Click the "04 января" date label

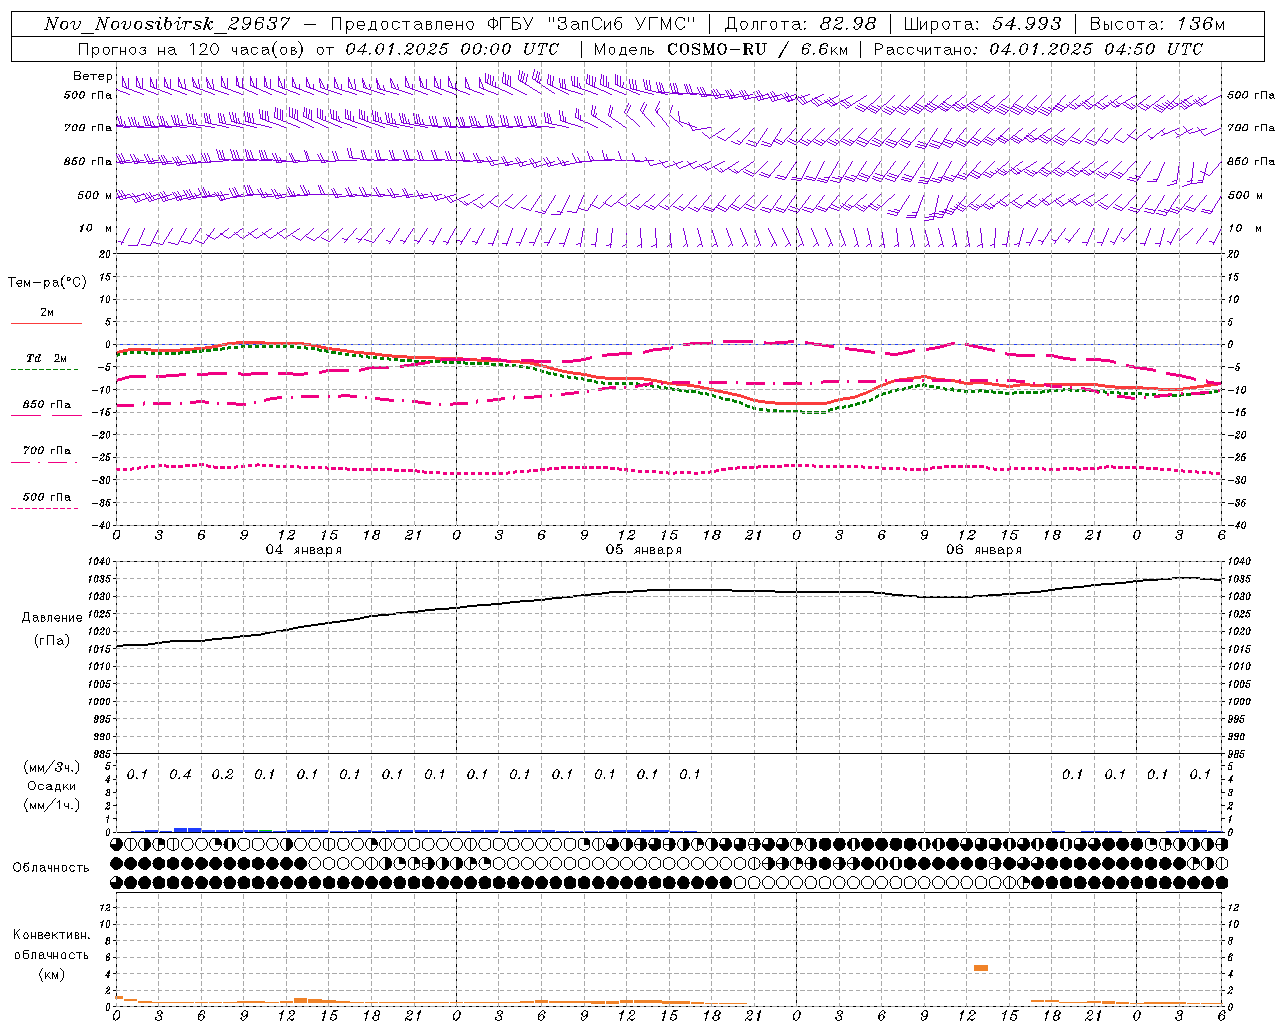coord(304,550)
